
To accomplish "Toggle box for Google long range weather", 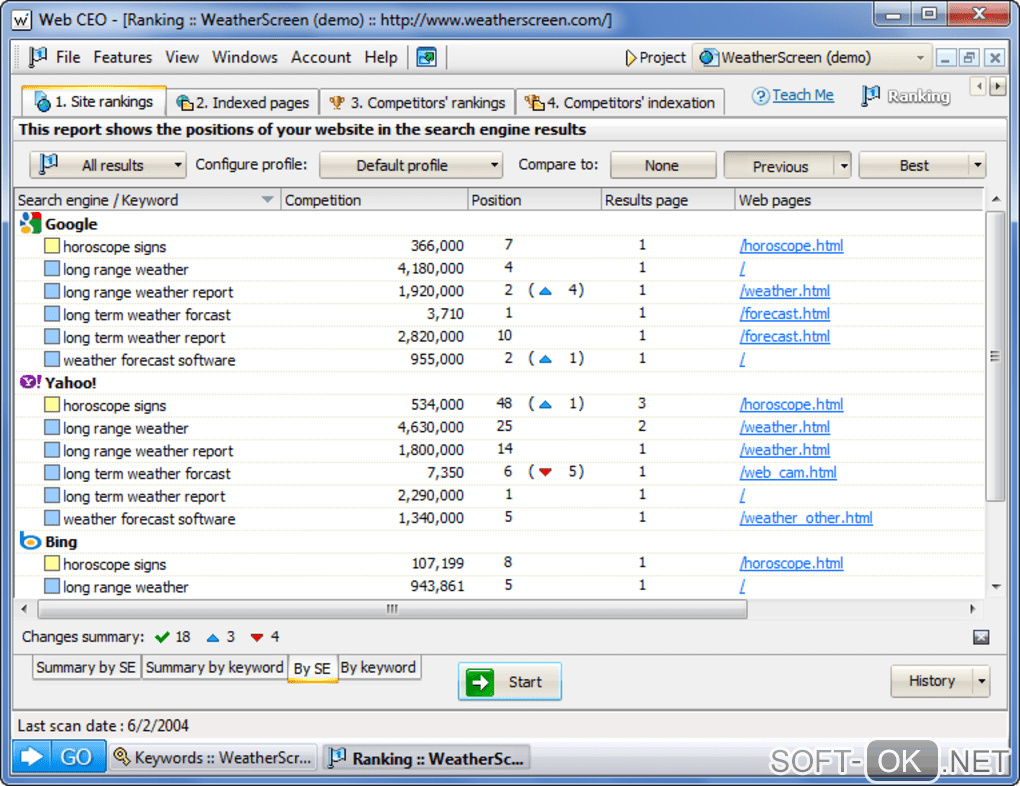I will coord(52,269).
